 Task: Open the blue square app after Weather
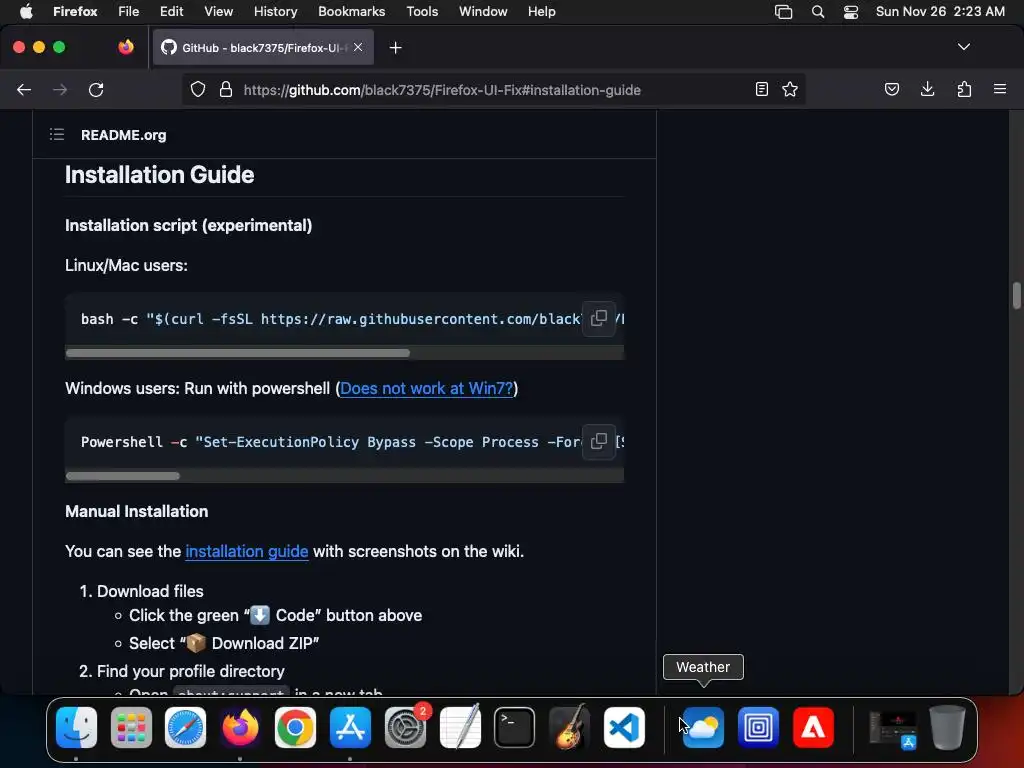tap(758, 728)
